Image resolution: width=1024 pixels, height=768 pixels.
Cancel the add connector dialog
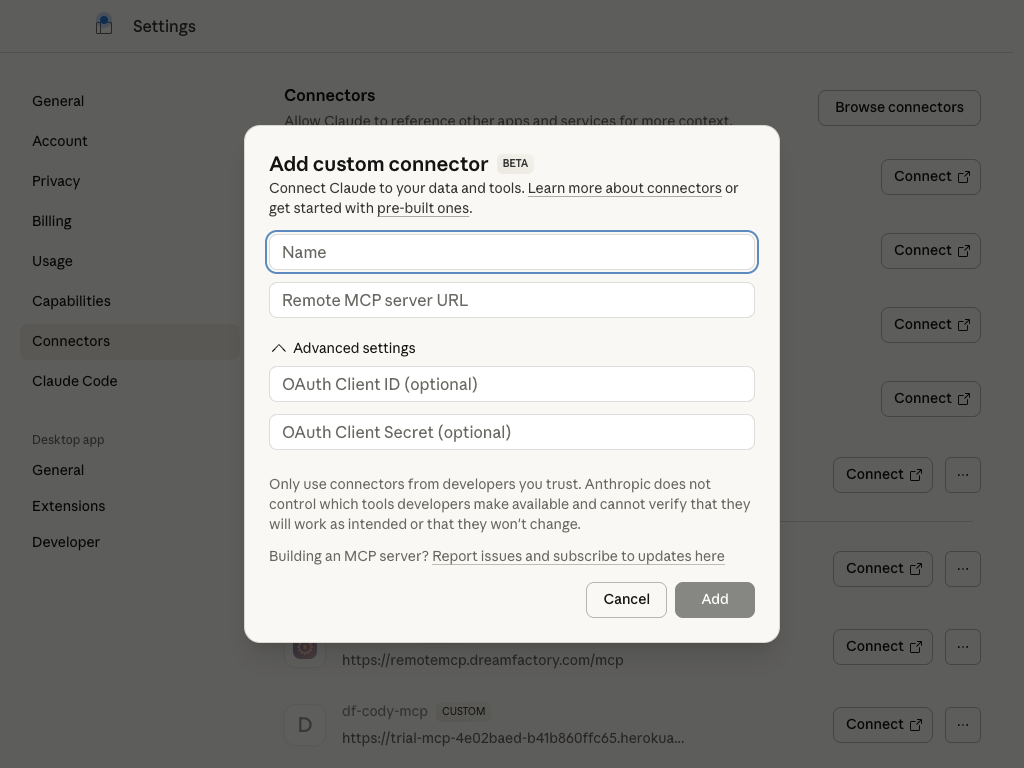click(626, 600)
